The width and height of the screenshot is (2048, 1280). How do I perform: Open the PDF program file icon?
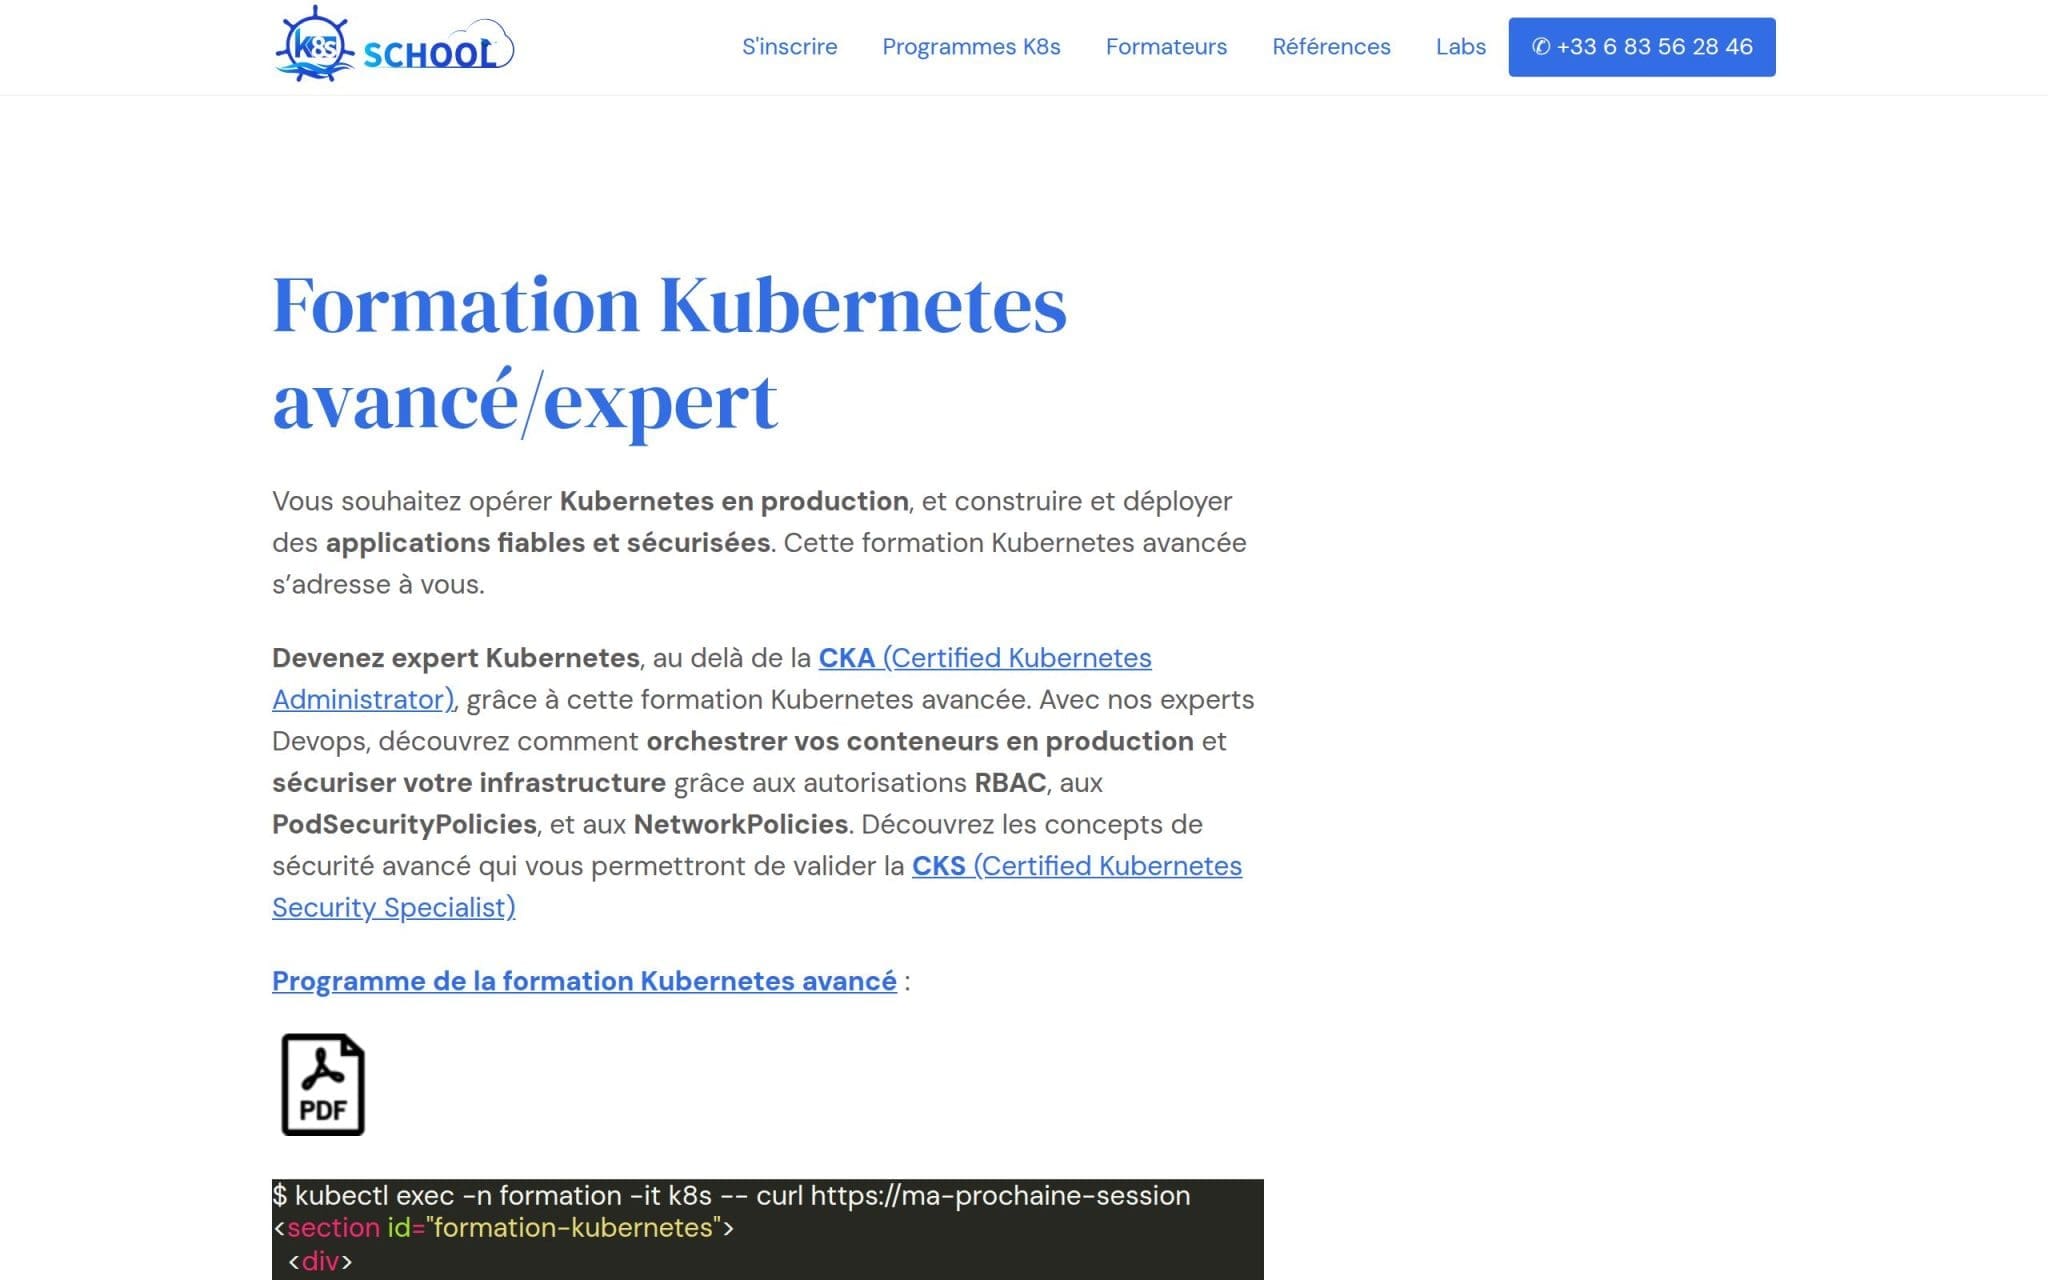tap(323, 1085)
